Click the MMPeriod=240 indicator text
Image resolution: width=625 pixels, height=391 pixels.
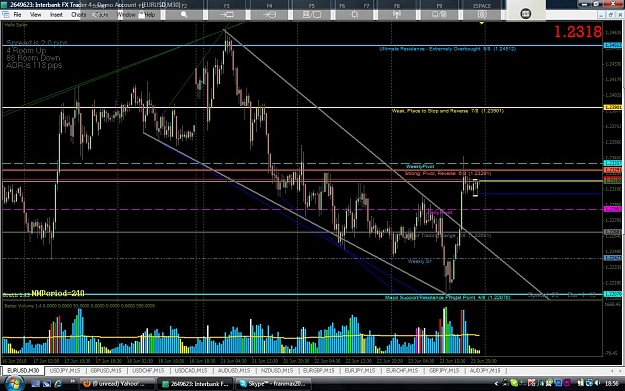click(x=58, y=293)
